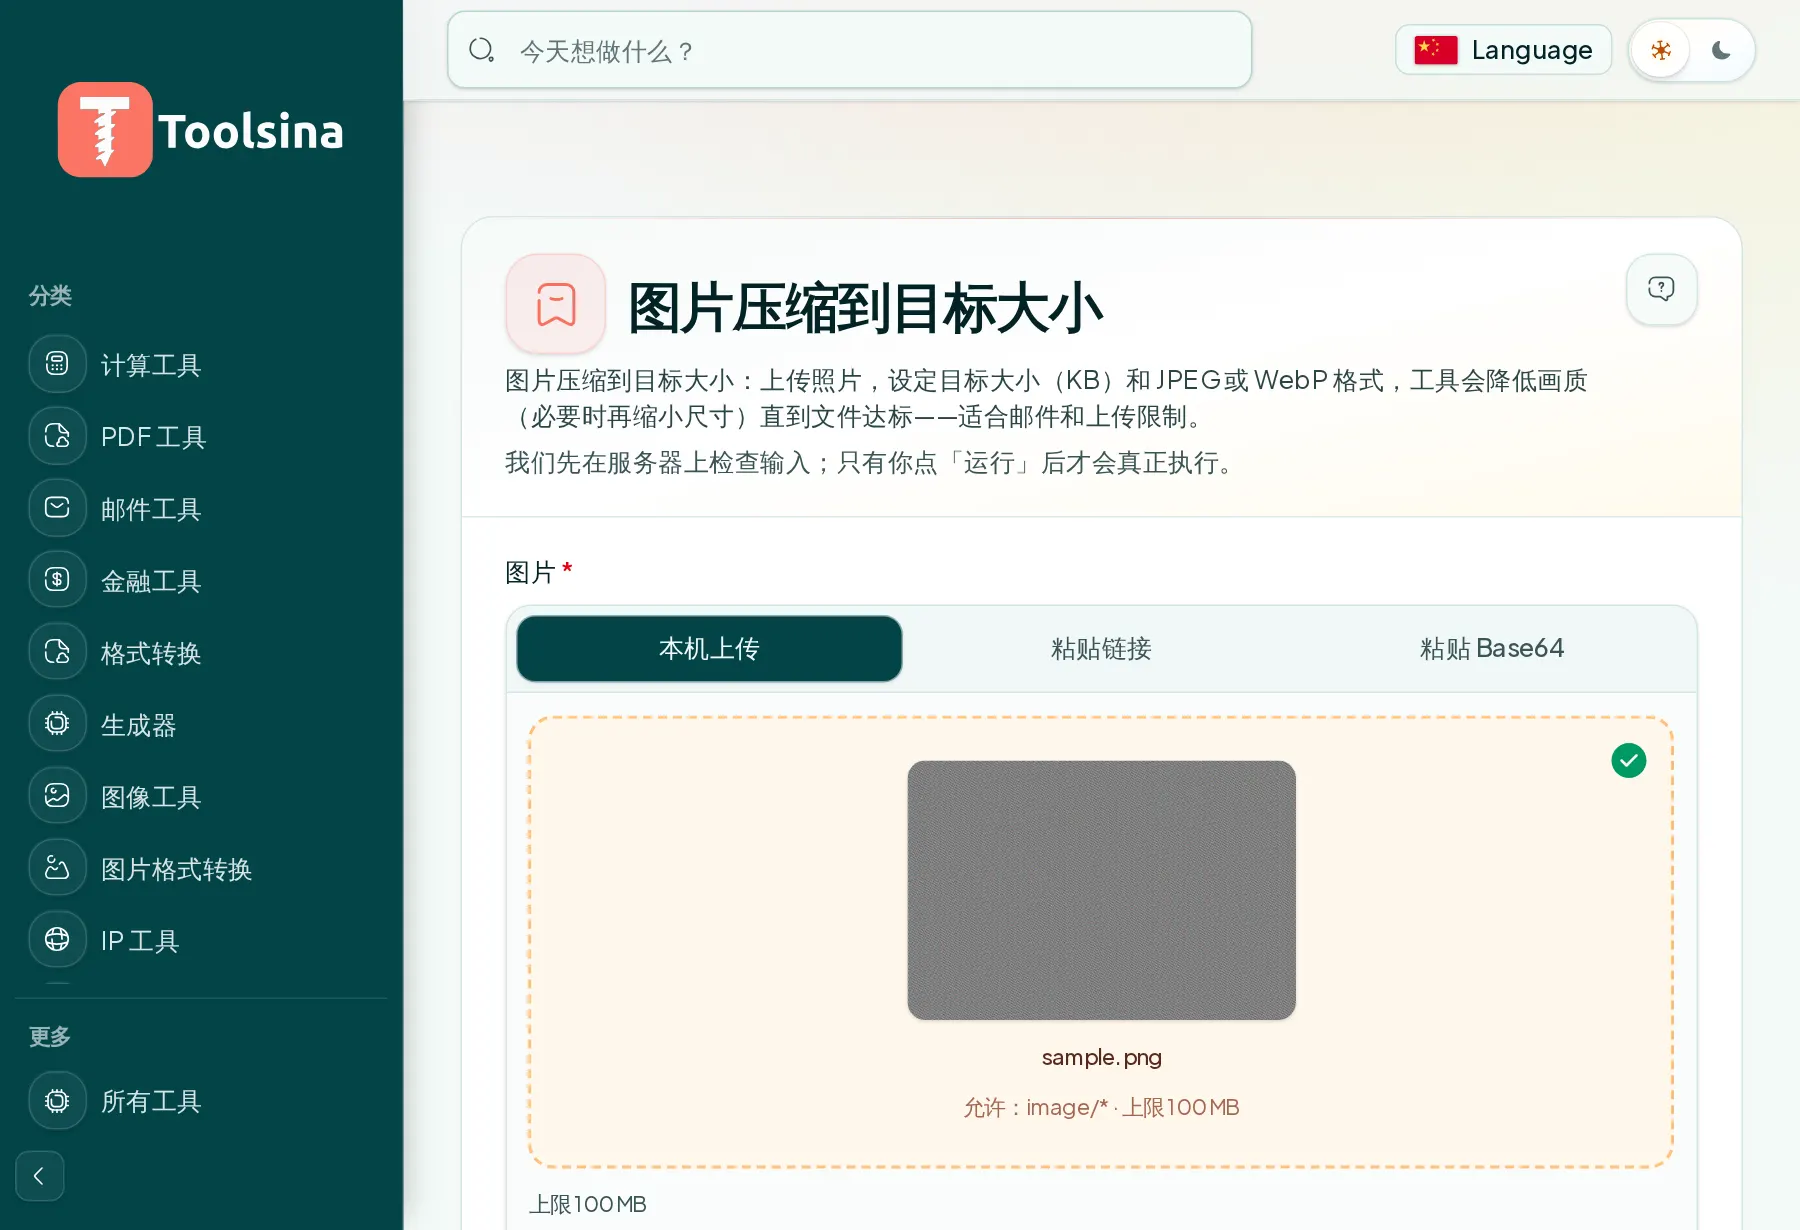Viewport: 1800px width, 1230px height.
Task: Open the Language selector
Action: click(1503, 50)
